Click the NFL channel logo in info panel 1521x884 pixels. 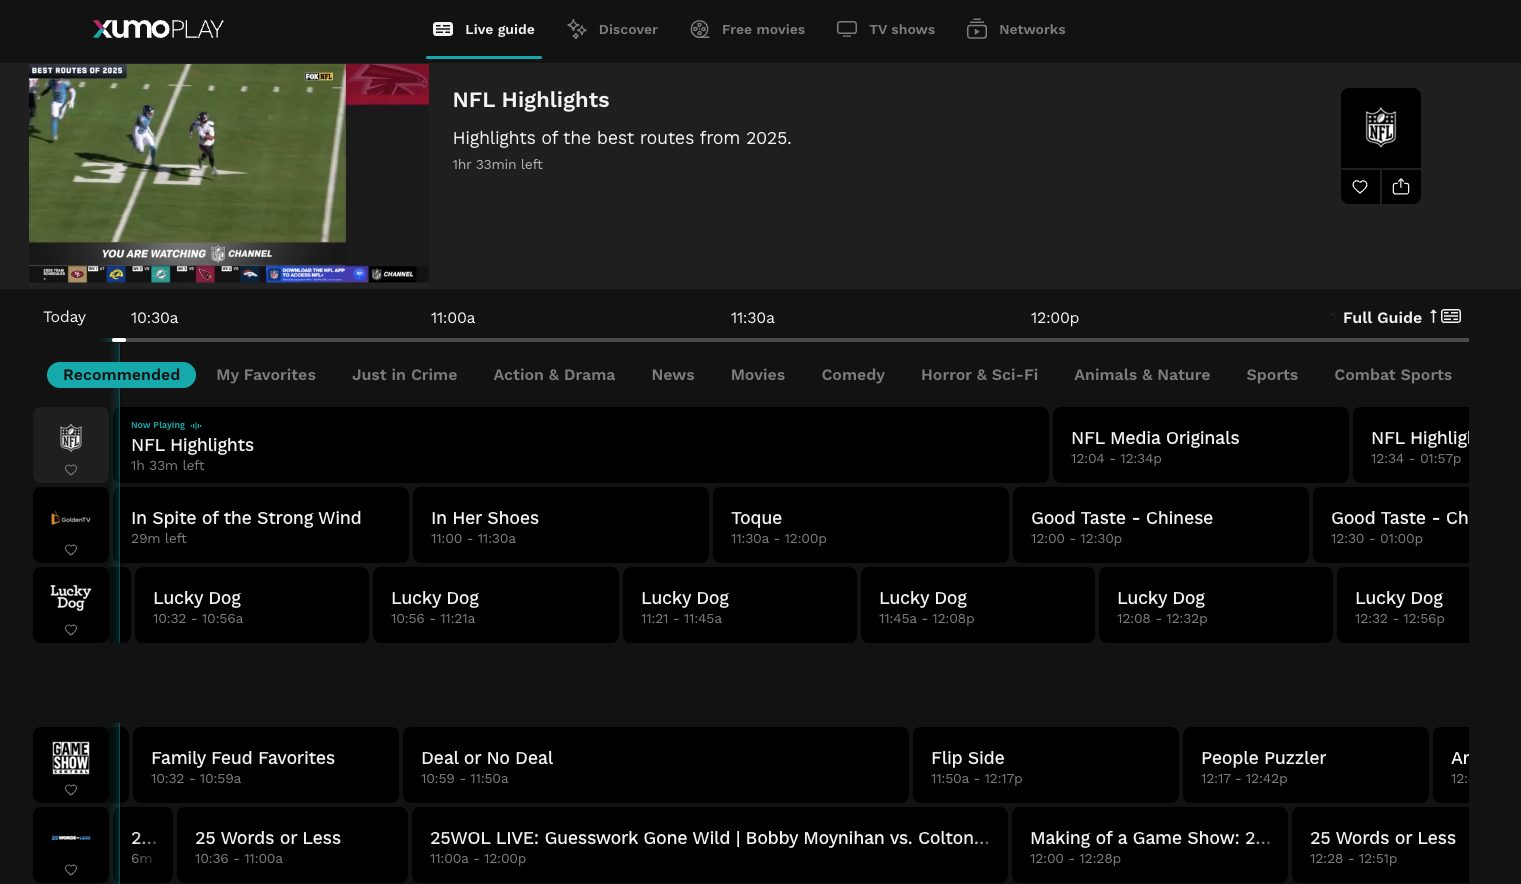1381,128
